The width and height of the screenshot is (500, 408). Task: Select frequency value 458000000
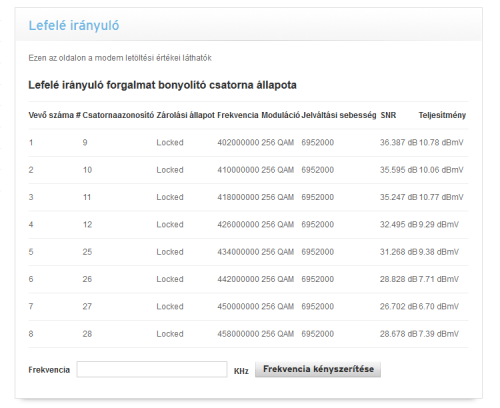point(238,334)
